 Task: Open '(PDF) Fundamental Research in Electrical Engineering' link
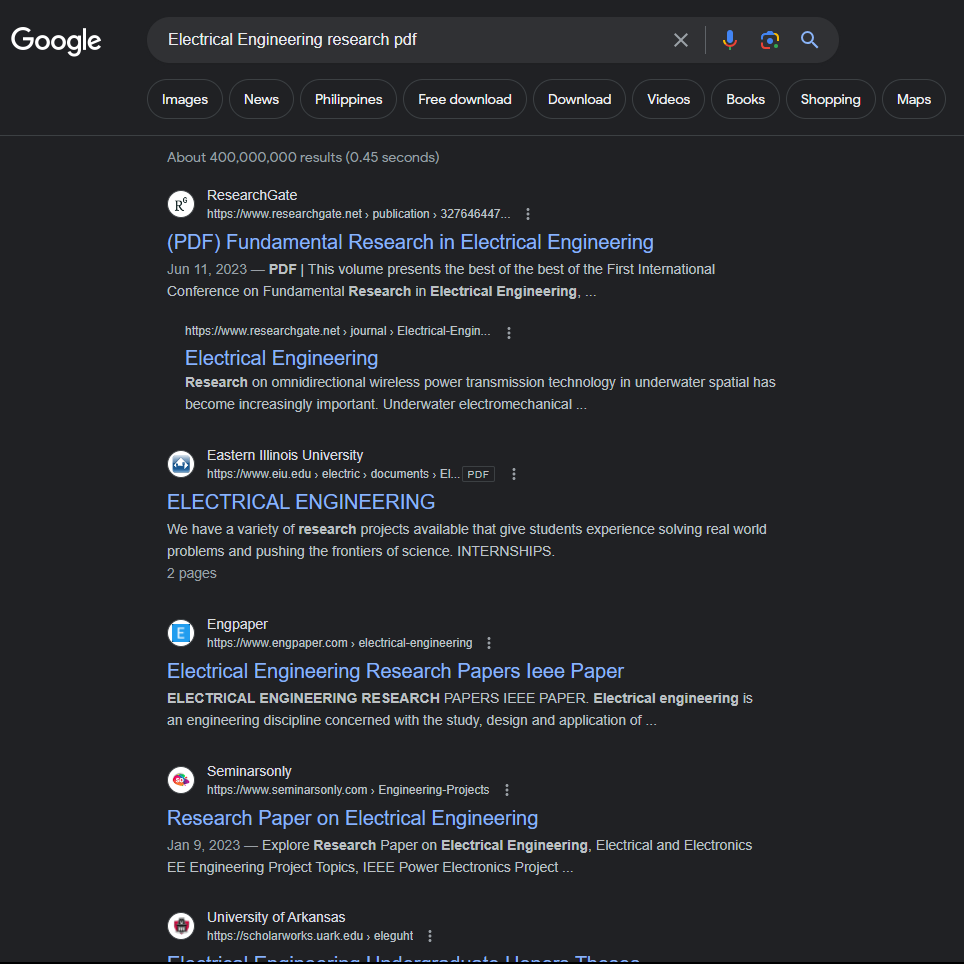410,242
